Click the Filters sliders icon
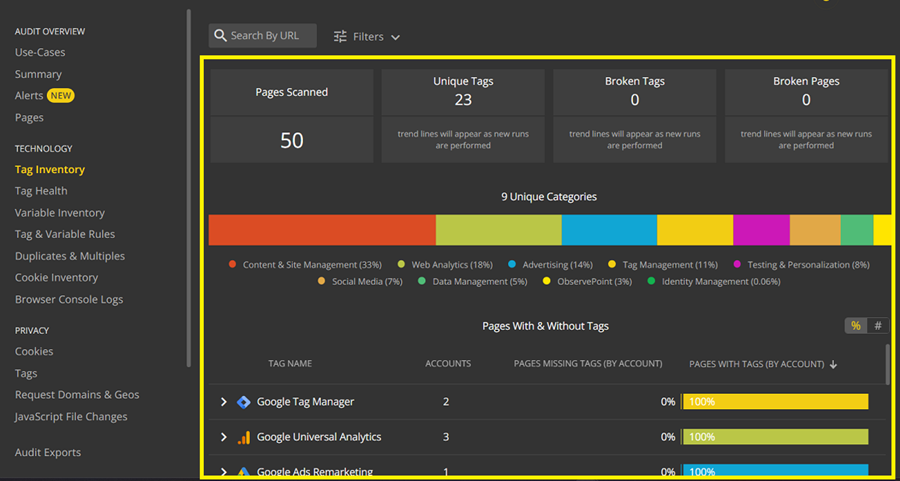900x481 pixels. click(x=340, y=36)
